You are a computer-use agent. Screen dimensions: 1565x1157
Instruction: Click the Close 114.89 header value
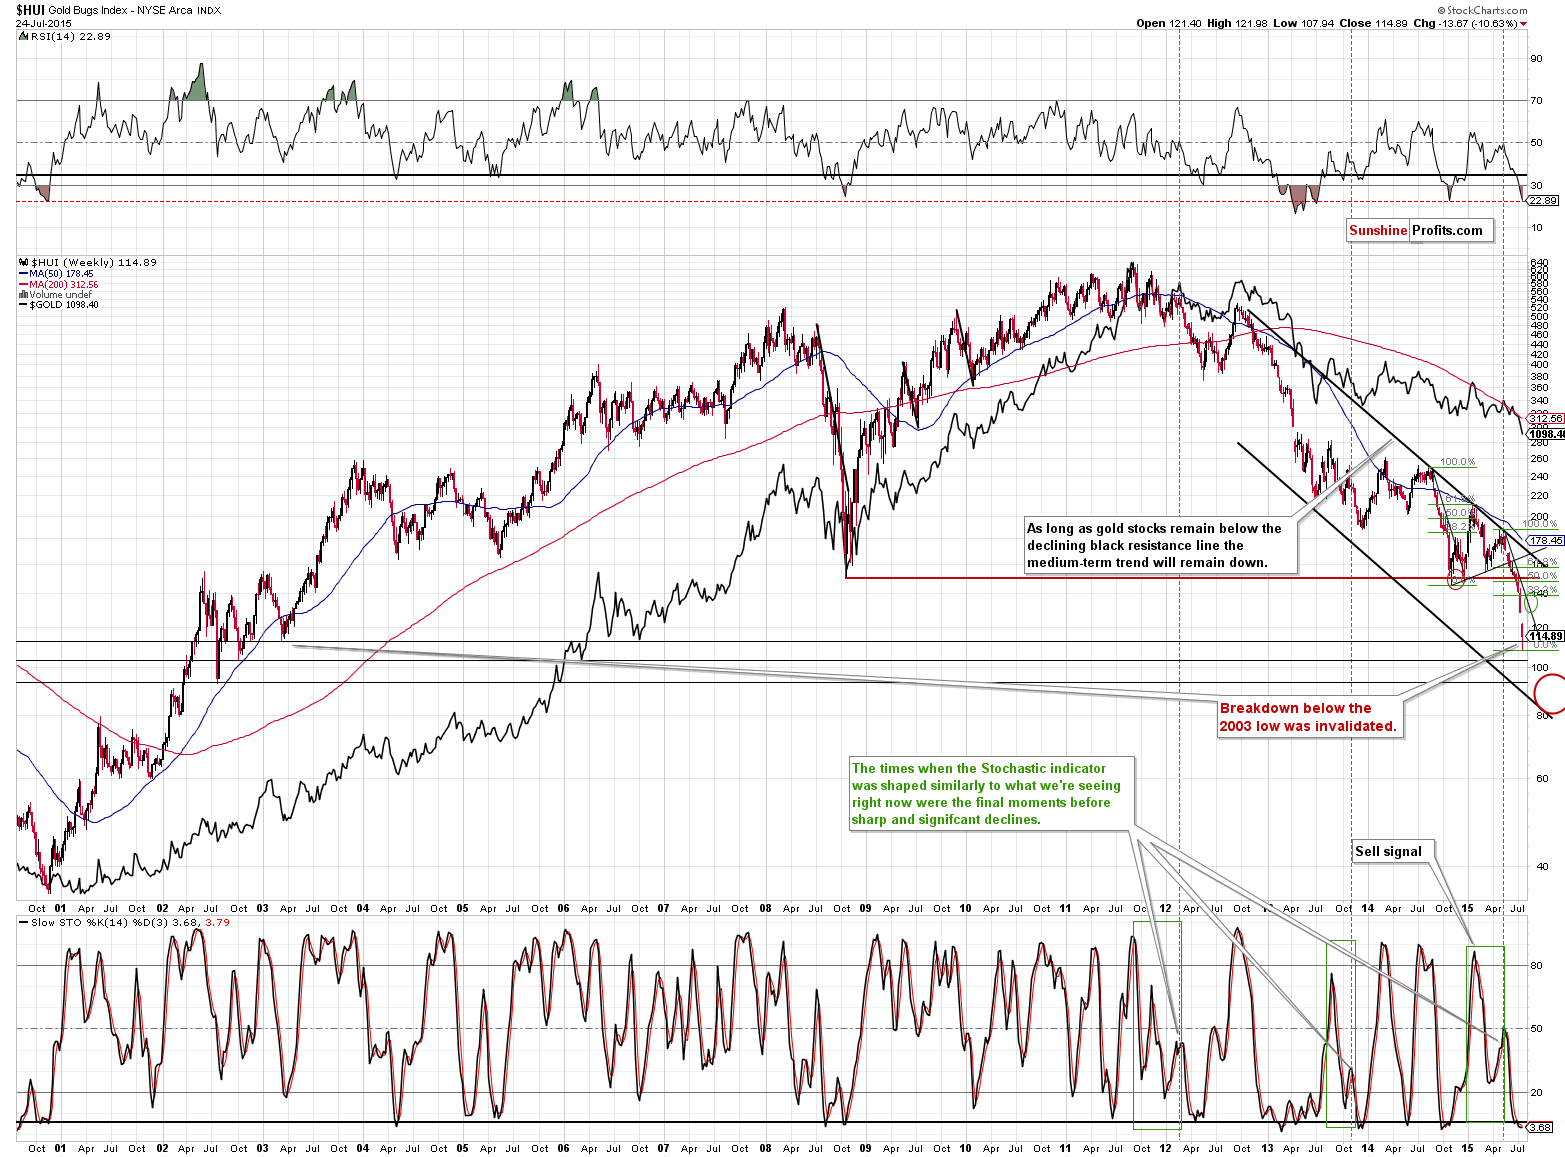[1374, 23]
